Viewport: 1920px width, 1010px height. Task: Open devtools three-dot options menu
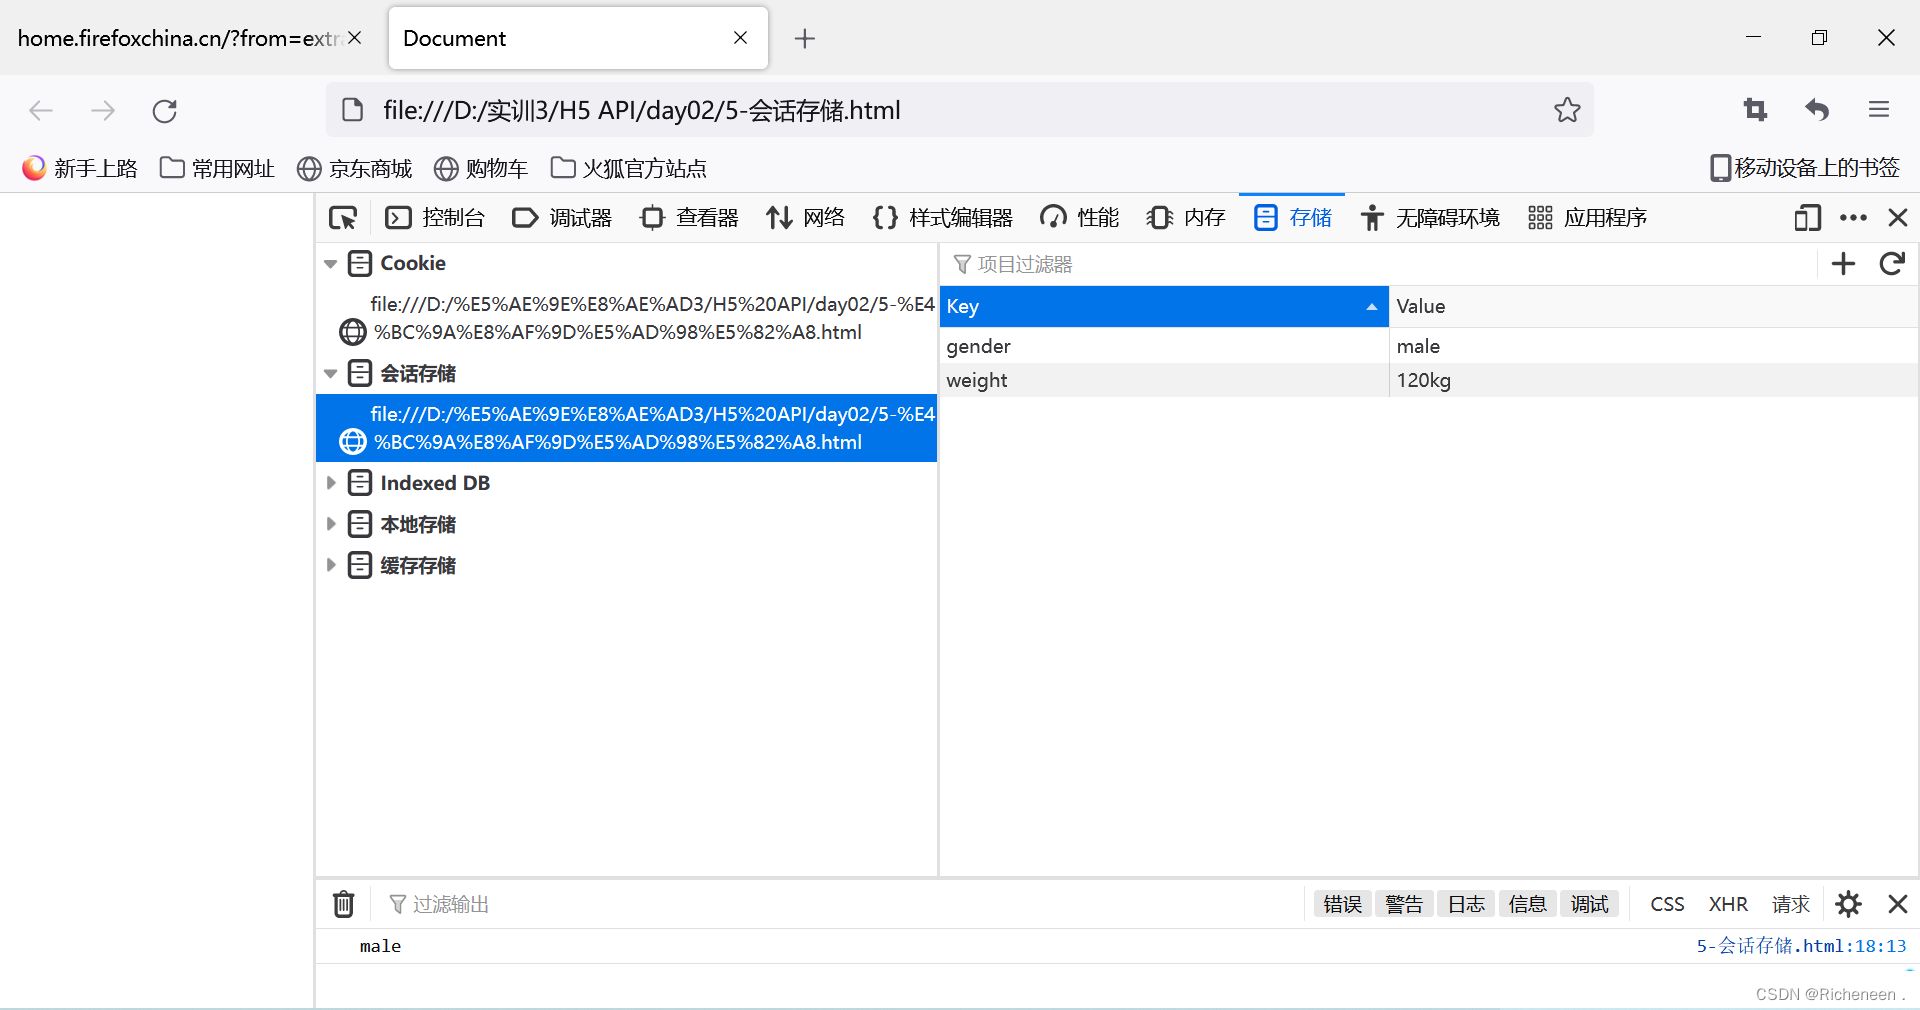(1853, 218)
